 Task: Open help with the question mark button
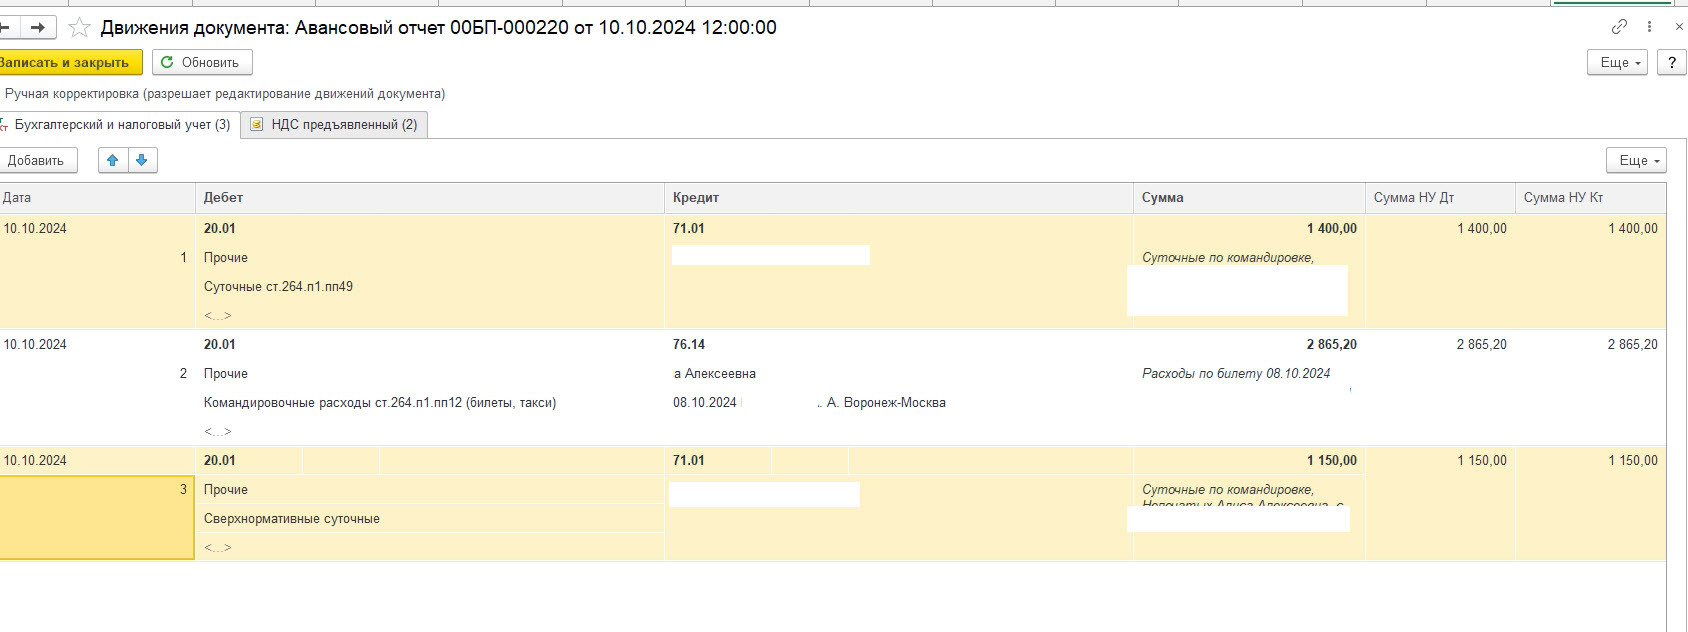click(x=1671, y=62)
